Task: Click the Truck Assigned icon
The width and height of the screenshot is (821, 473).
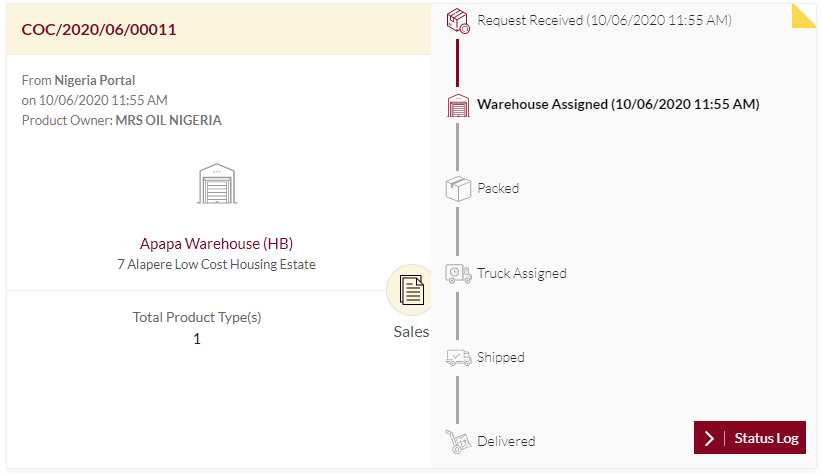Action: (458, 273)
